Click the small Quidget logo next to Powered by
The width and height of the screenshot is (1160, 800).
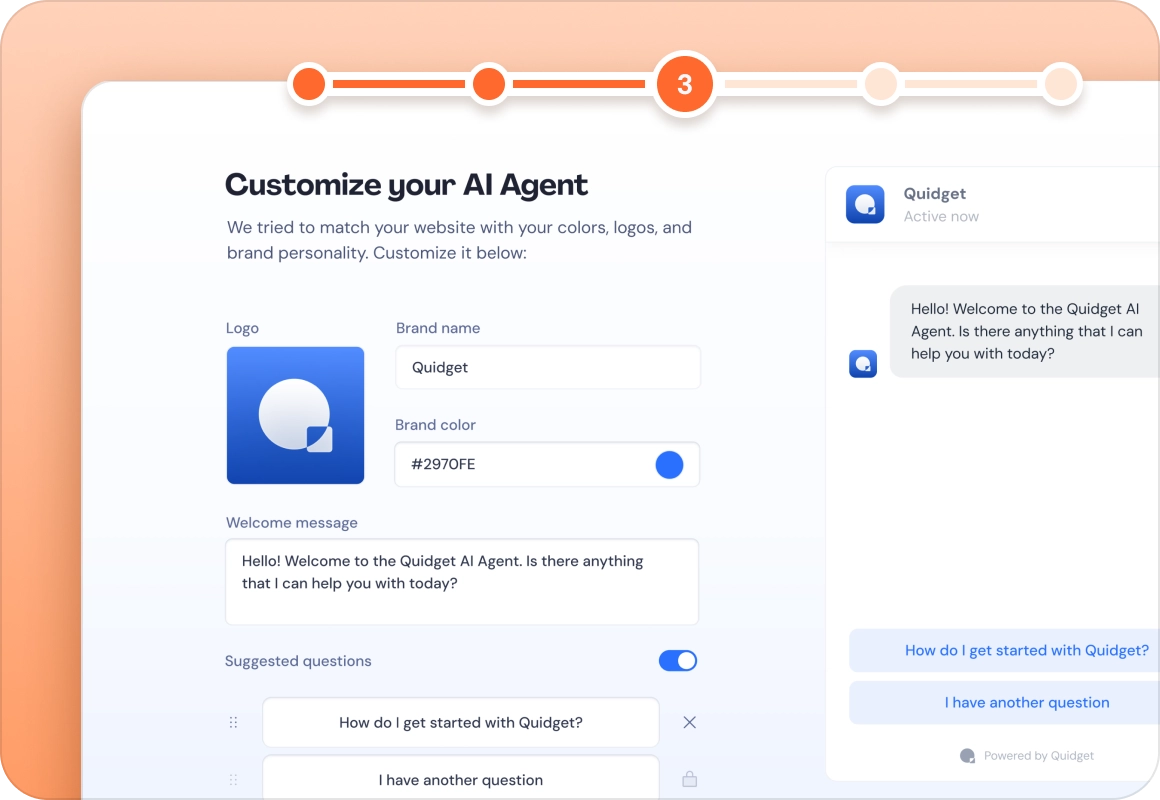click(967, 756)
